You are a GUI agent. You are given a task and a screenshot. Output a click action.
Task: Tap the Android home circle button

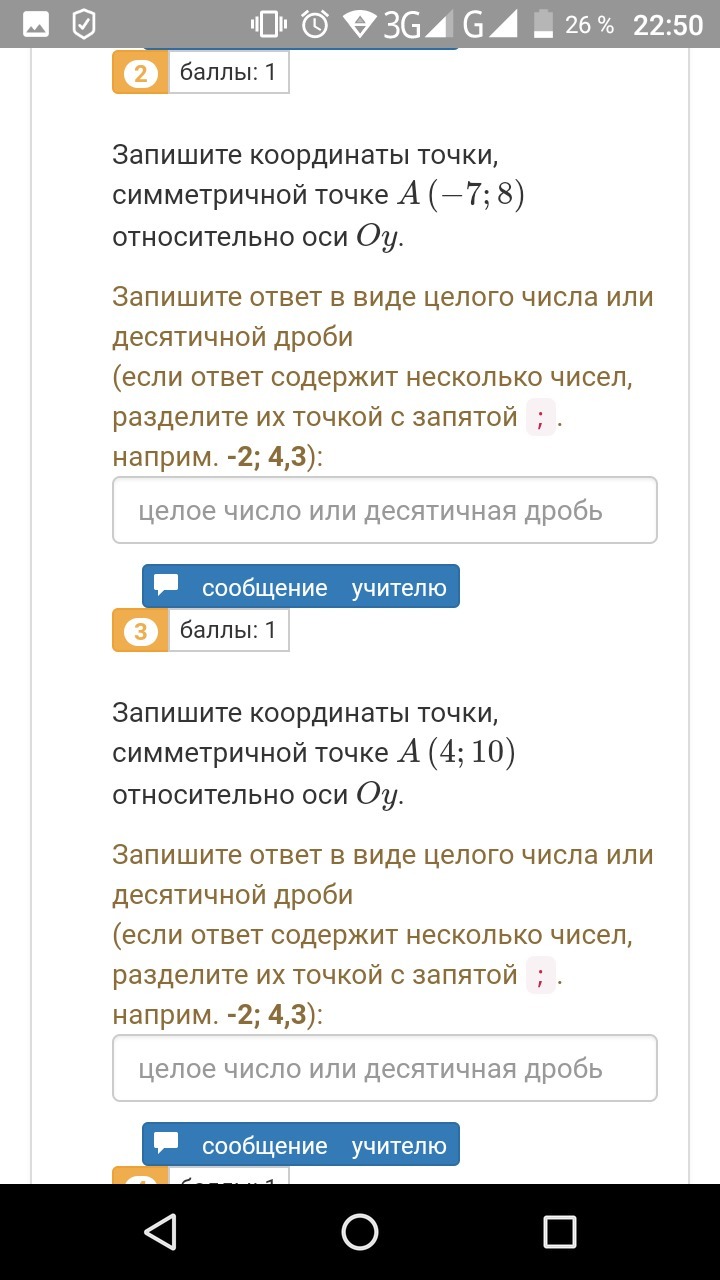point(360,1231)
